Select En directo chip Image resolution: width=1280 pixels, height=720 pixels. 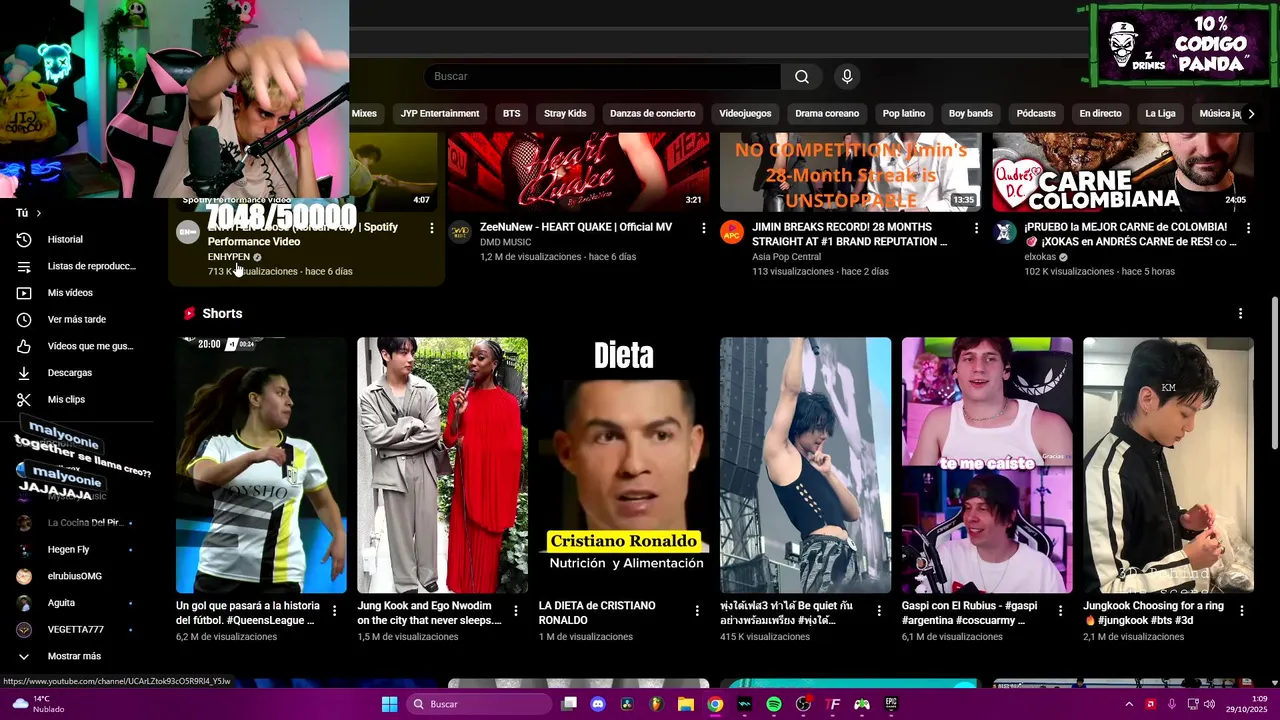click(1100, 114)
